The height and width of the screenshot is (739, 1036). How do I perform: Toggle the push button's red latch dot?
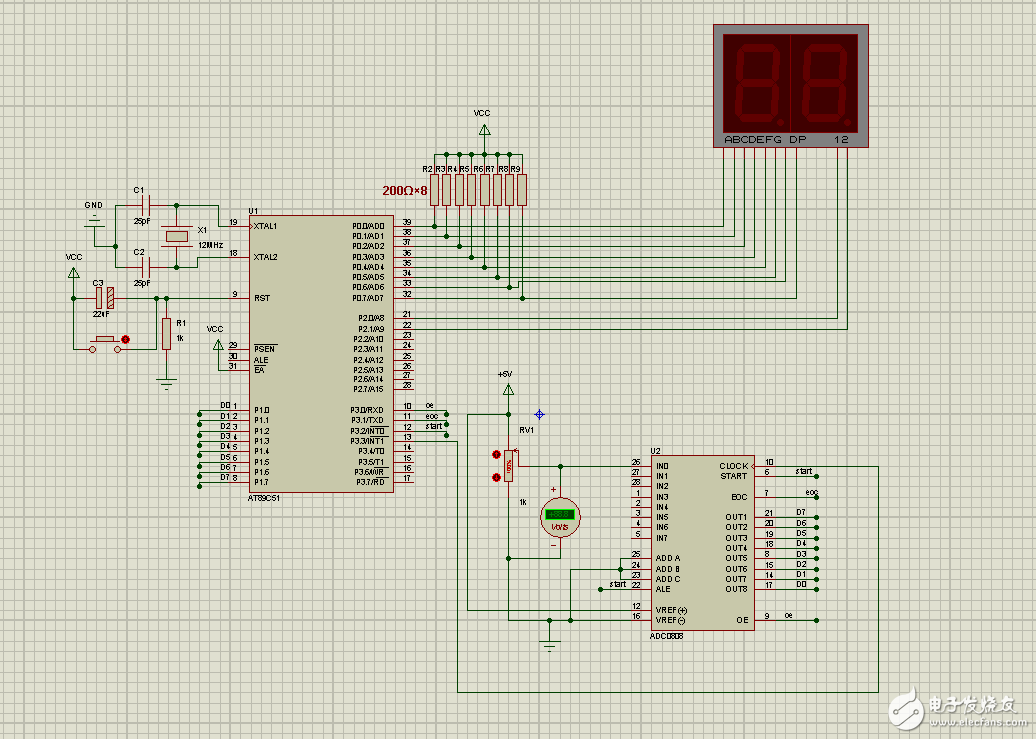click(x=126, y=339)
